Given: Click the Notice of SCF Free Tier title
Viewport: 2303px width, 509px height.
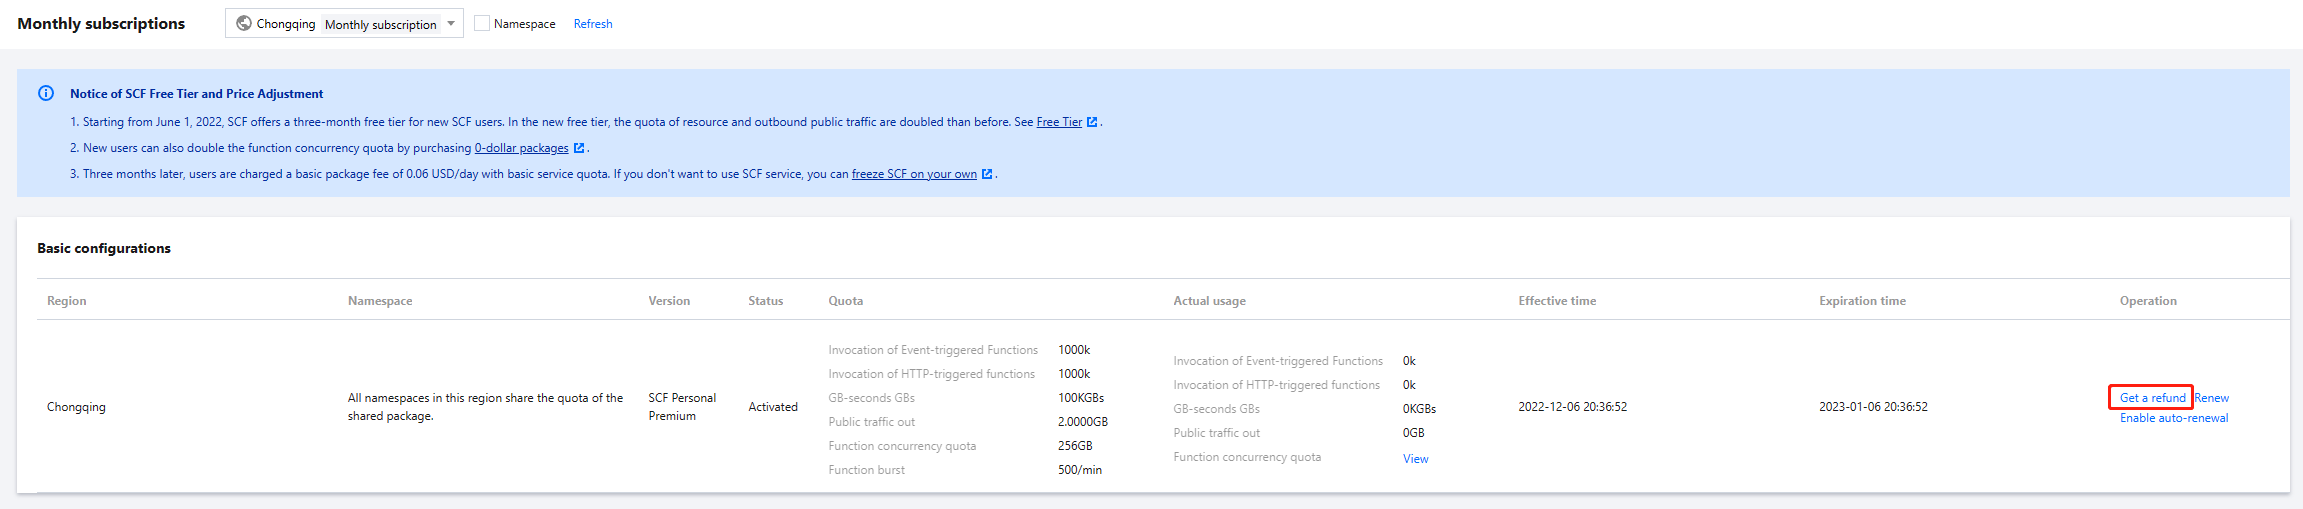Looking at the screenshot, I should [196, 94].
